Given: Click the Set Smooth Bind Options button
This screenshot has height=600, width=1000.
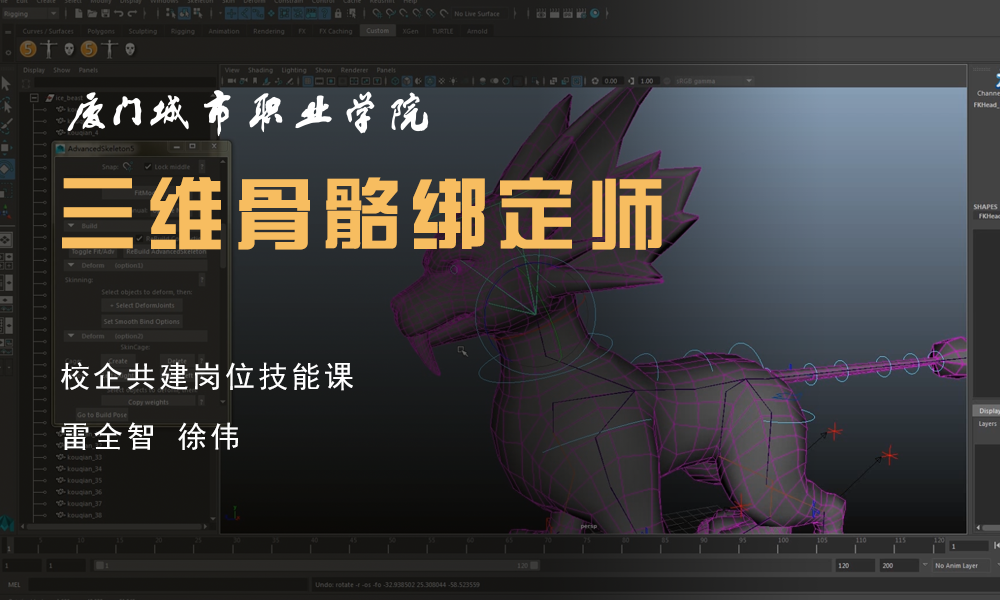Looking at the screenshot, I should (x=142, y=322).
